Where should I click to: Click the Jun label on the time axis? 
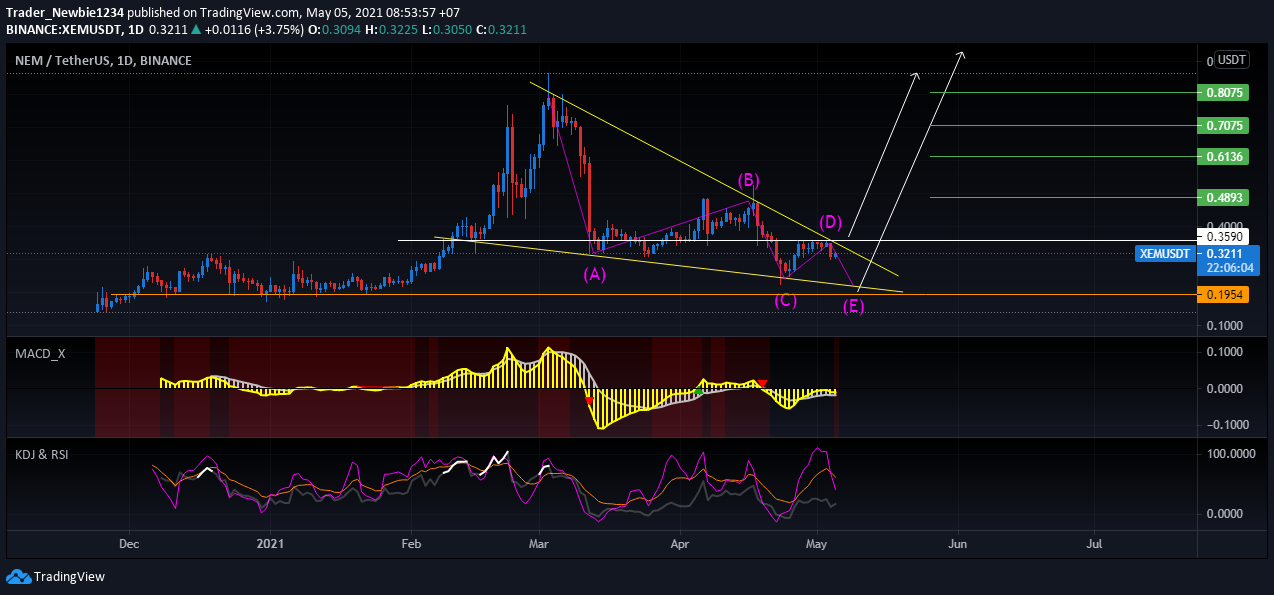point(957,545)
